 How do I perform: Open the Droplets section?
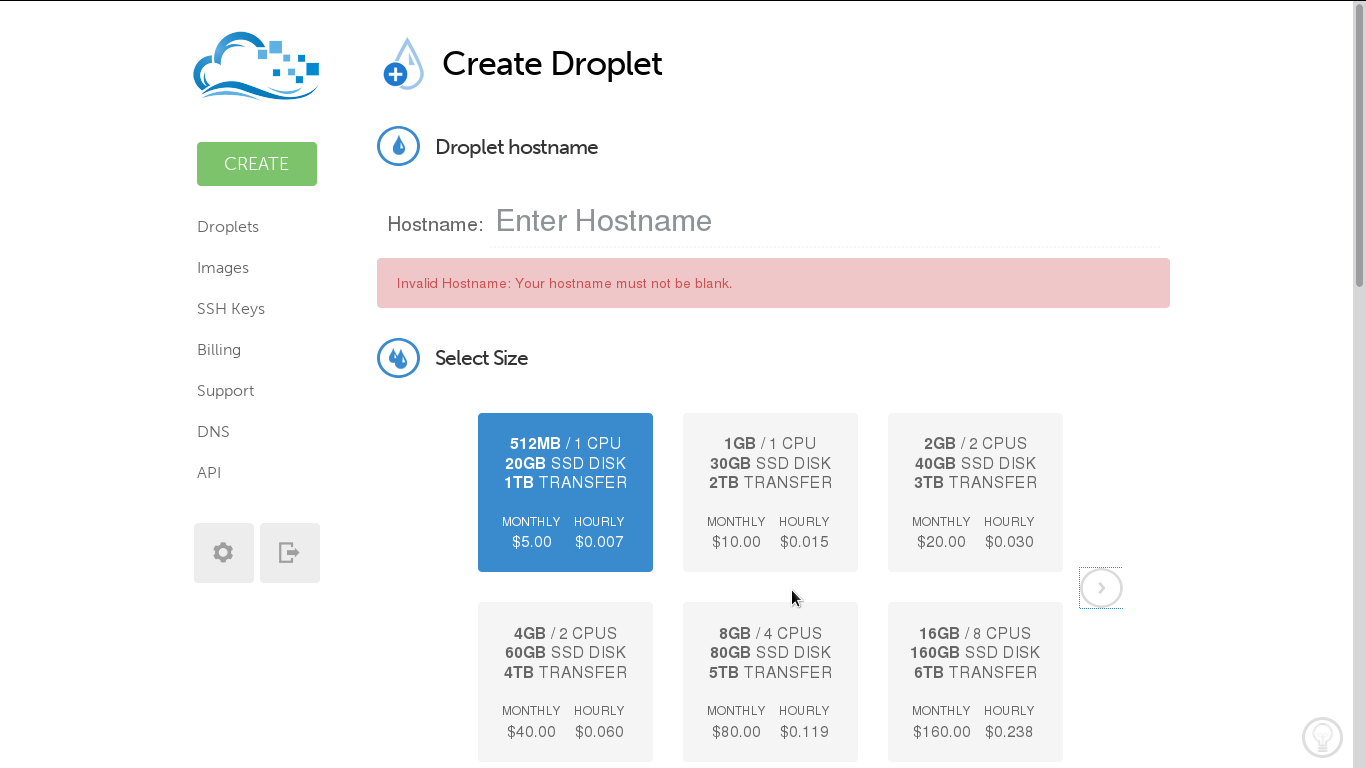point(227,226)
